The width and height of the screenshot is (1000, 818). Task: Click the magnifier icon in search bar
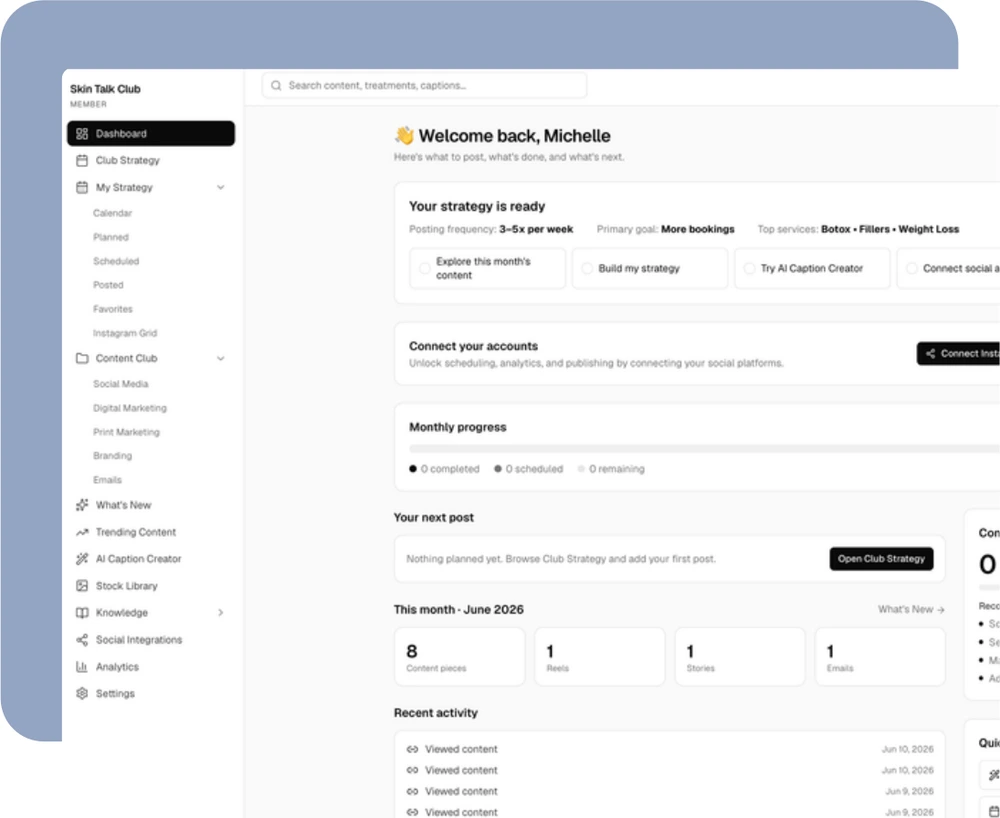click(276, 85)
